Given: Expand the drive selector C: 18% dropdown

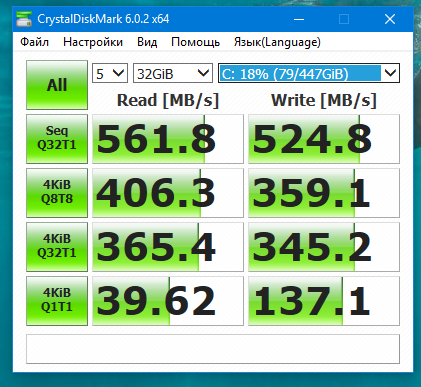Looking at the screenshot, I should coord(309,73).
